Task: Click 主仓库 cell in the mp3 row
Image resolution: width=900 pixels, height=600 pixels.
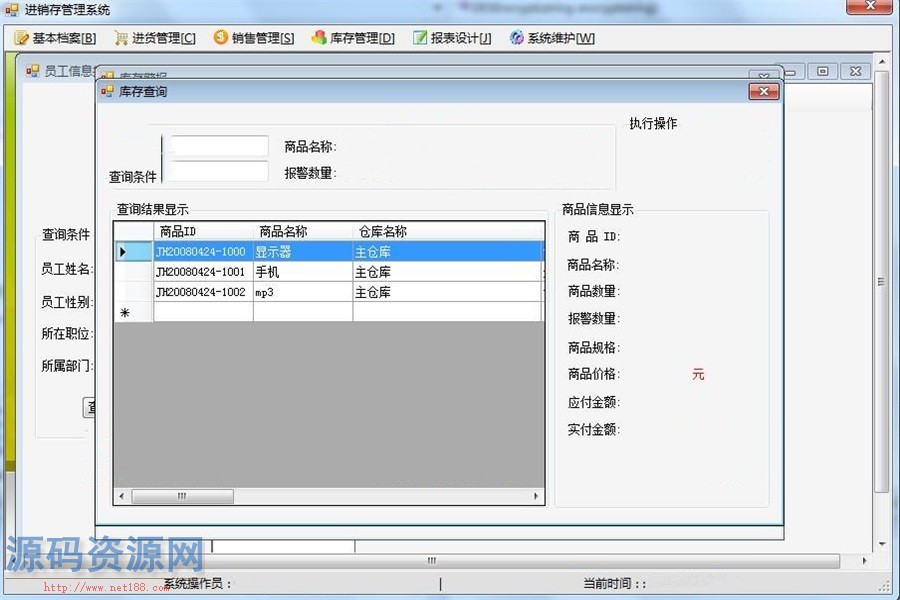Action: point(448,292)
